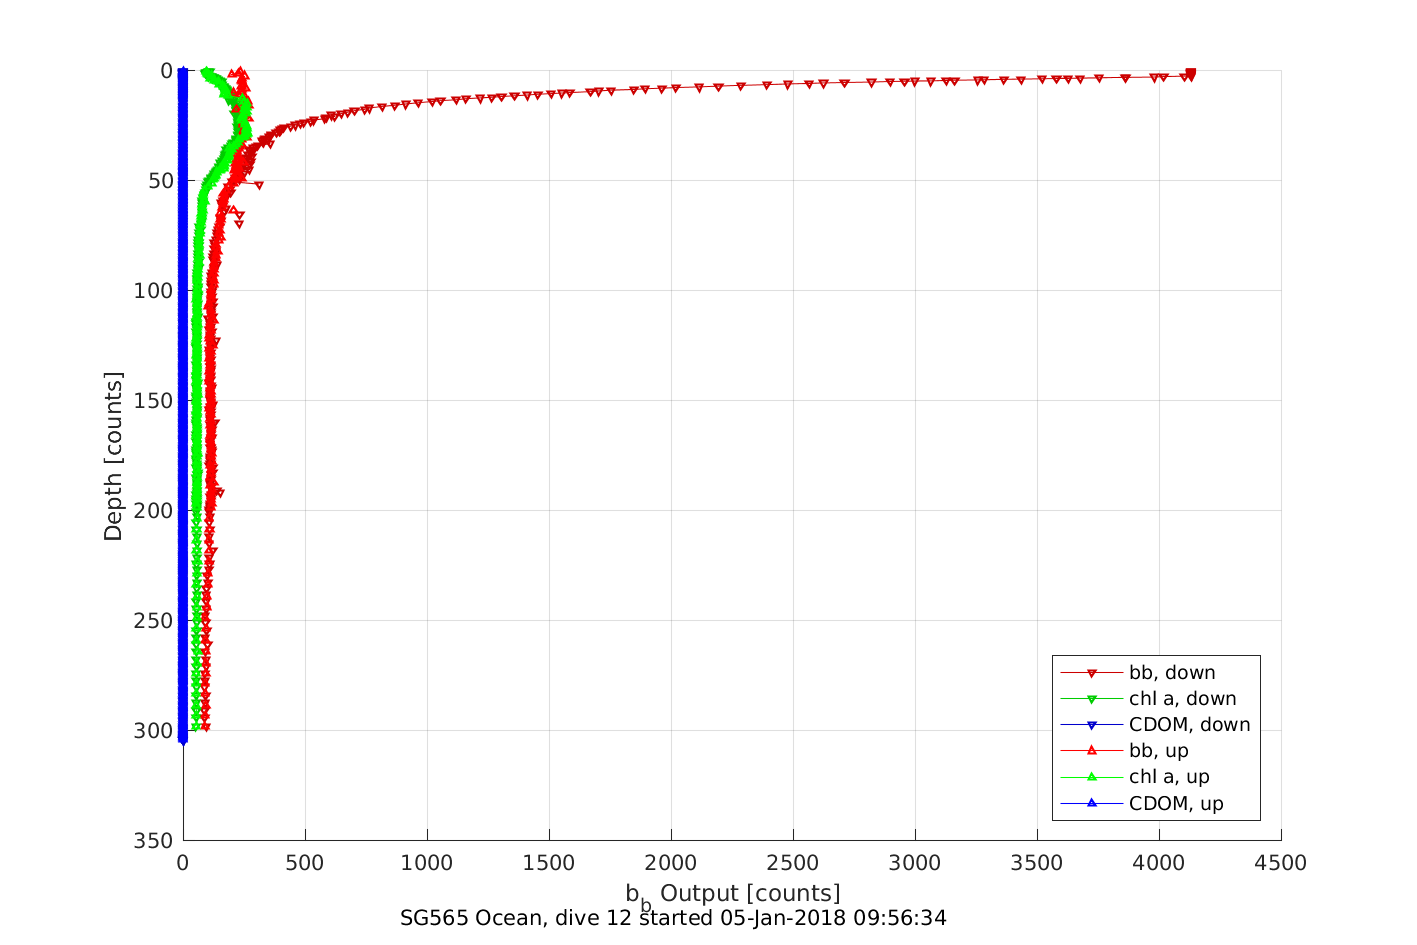Image resolution: width=1417 pixels, height=945 pixels.
Task: Click the 'bb Output [counts]' x-axis label
Action: pyautogui.click(x=733, y=895)
